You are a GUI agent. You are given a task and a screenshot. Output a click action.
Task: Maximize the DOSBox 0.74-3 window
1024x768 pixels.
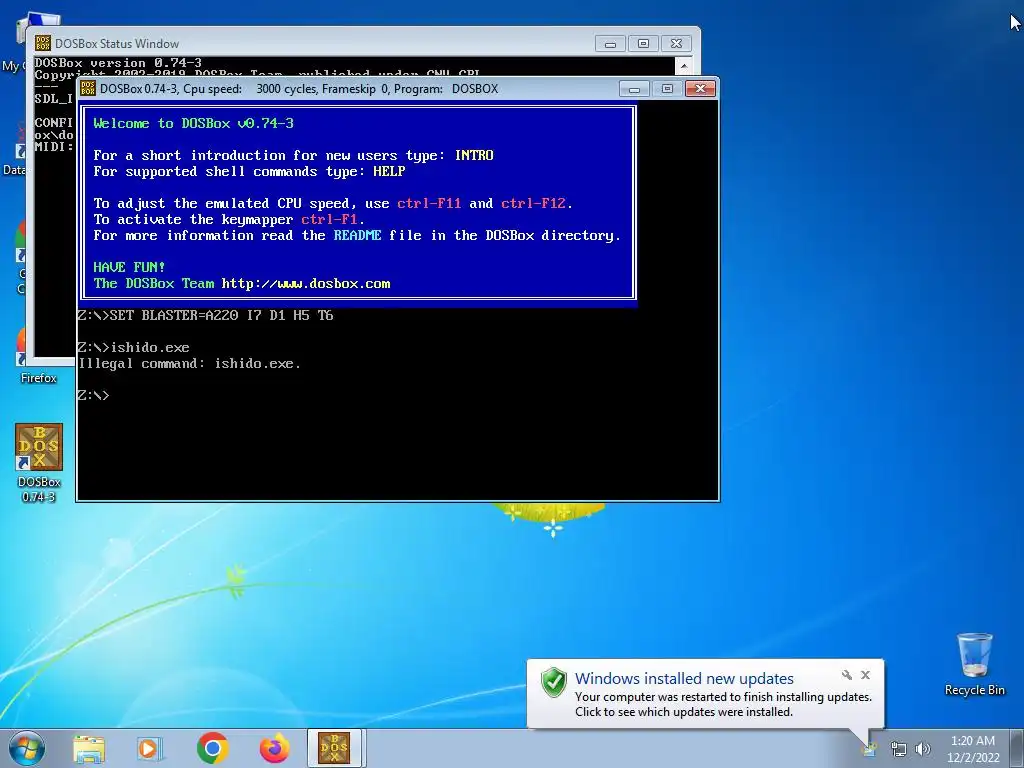click(667, 88)
